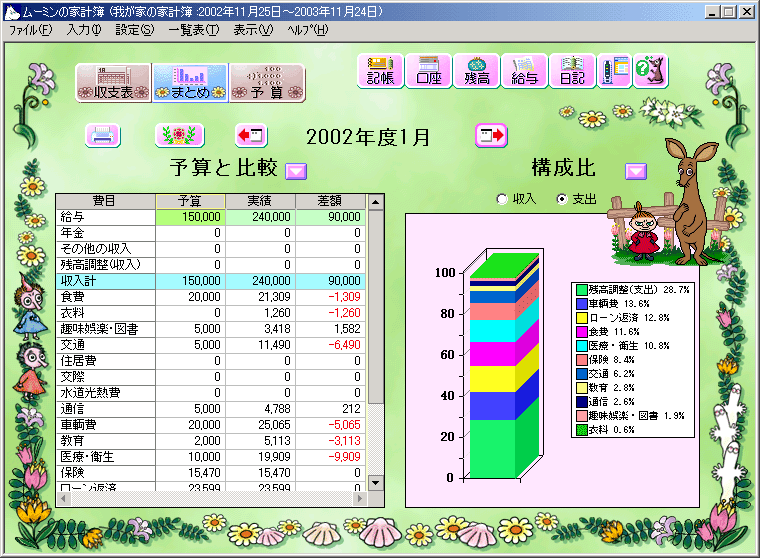Click 医療・衛生 difference value -9,909
The width and height of the screenshot is (760, 558).
click(330, 457)
